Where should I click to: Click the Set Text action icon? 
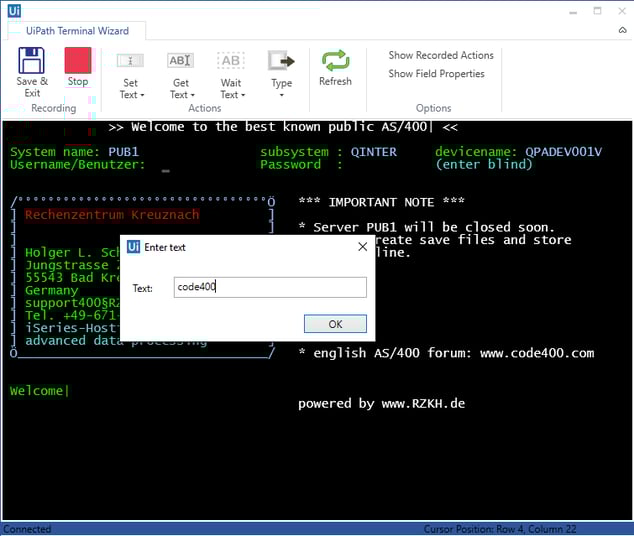(130, 61)
